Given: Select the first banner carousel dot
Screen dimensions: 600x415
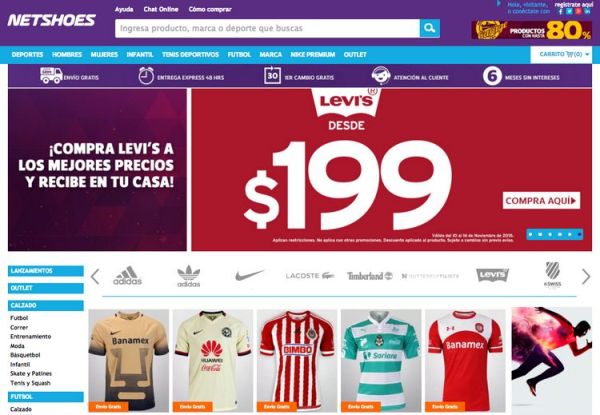Looking at the screenshot, I should pos(531,234).
